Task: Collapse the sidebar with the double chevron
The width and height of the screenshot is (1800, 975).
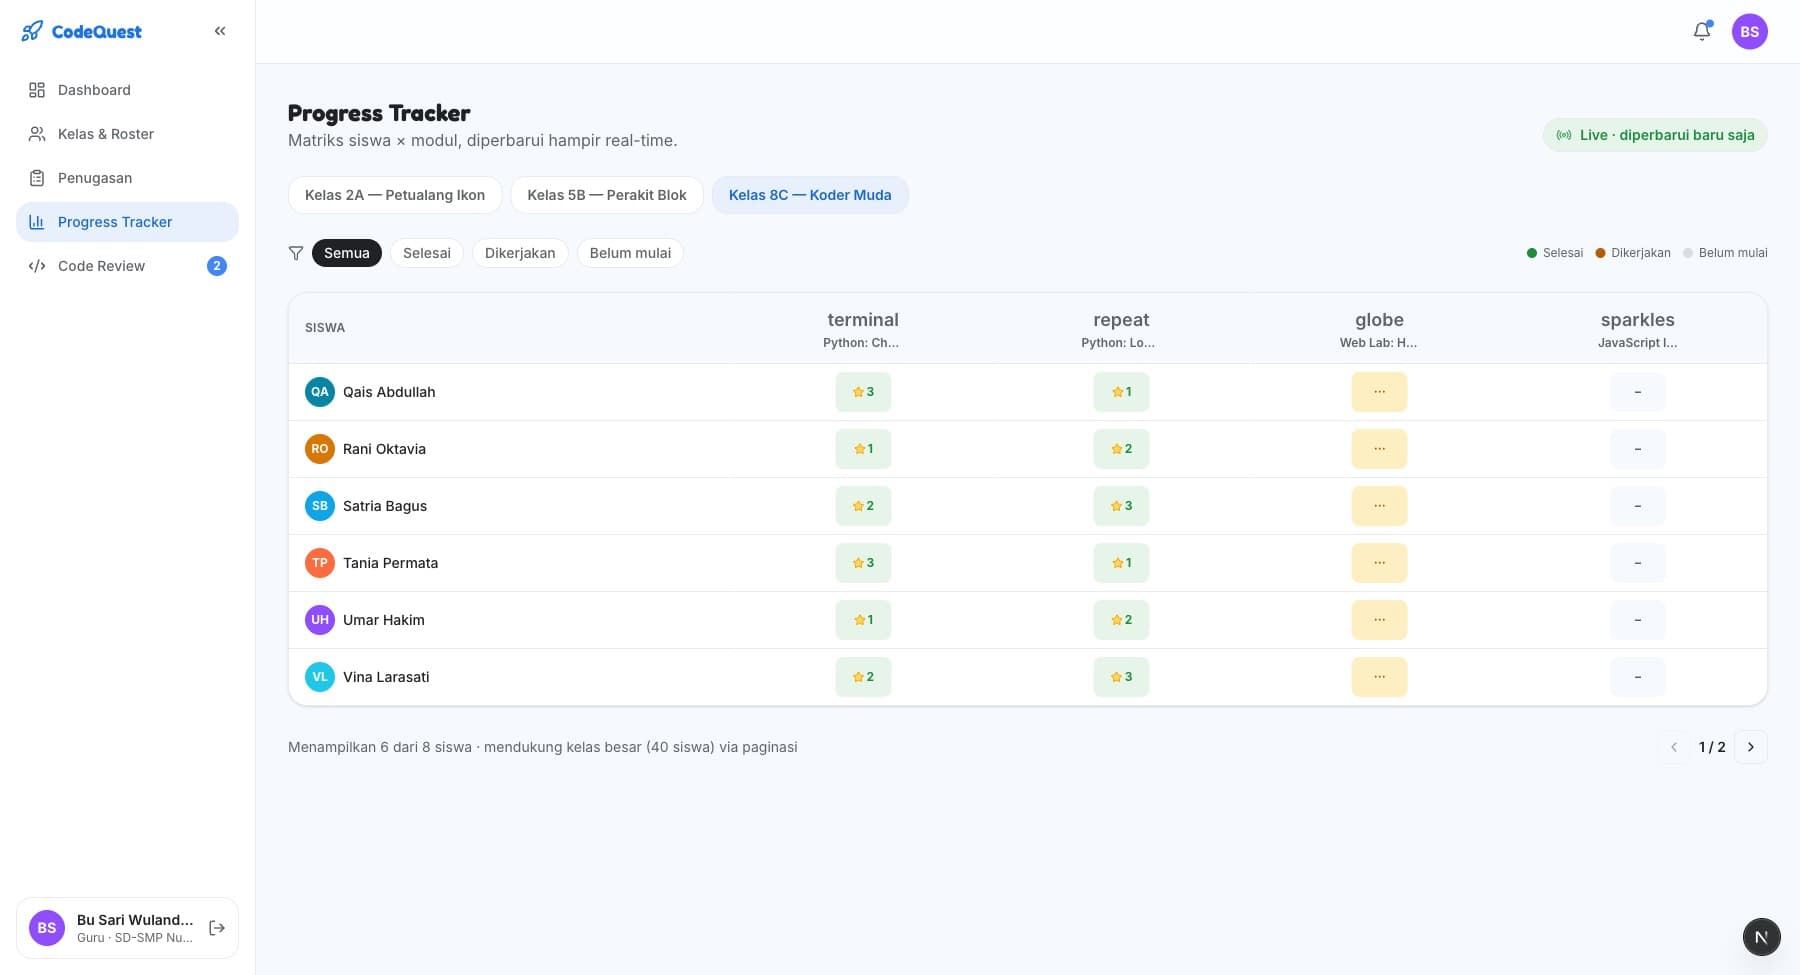Action: pos(220,31)
